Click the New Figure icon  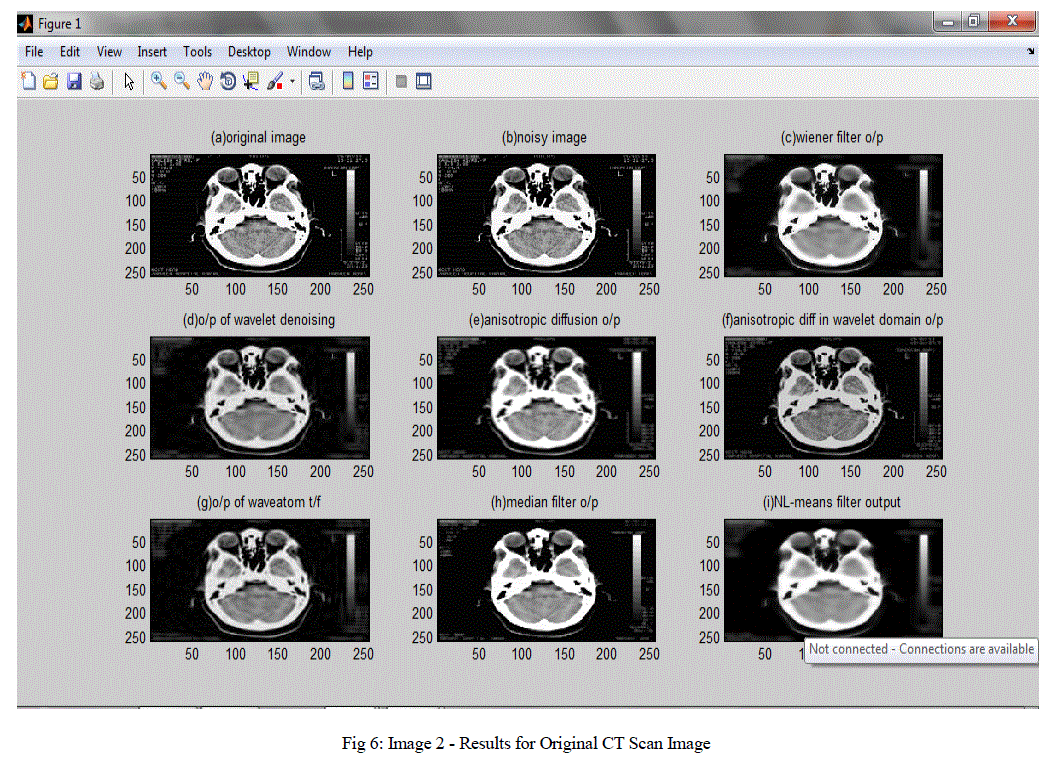coord(28,82)
